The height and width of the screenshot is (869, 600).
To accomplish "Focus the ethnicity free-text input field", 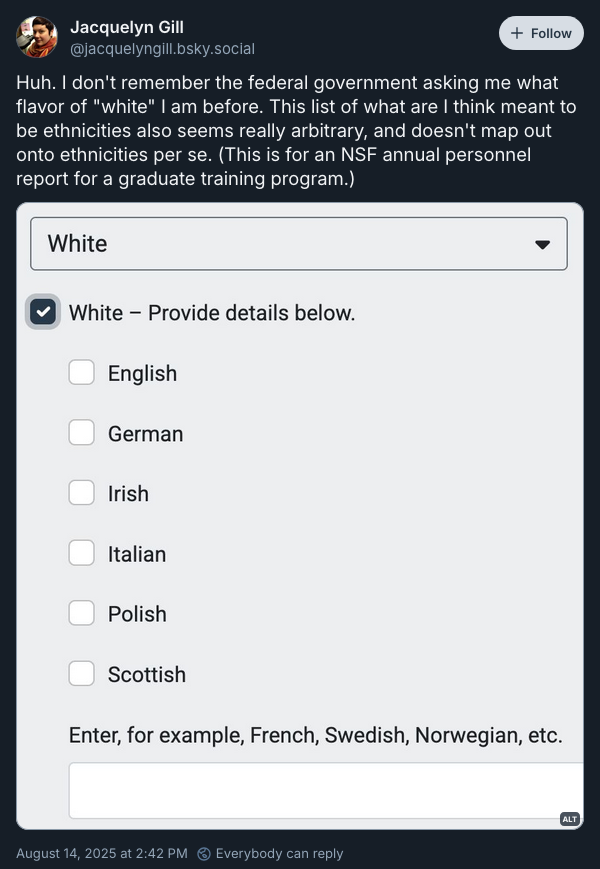I will tap(326, 790).
